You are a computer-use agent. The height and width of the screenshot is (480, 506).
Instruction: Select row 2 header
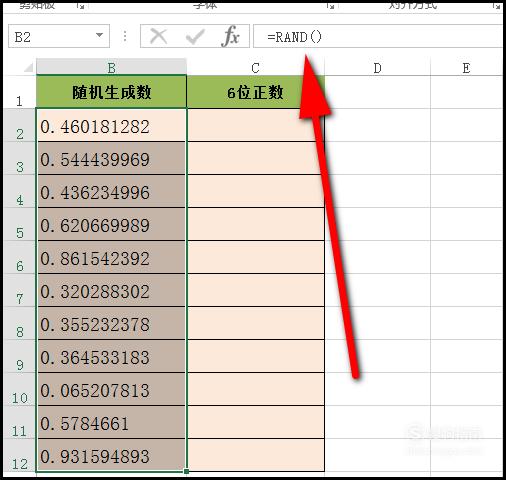pos(19,125)
